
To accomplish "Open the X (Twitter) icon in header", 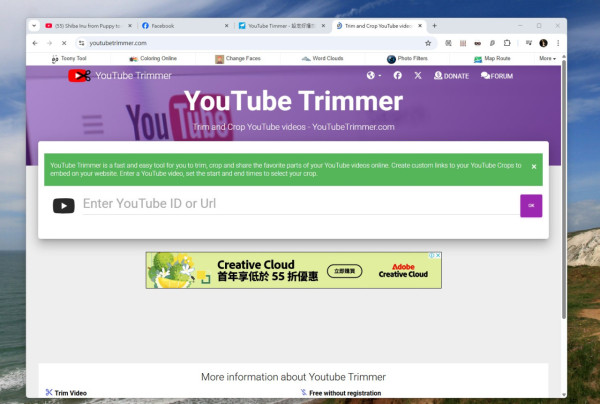I will (x=418, y=75).
